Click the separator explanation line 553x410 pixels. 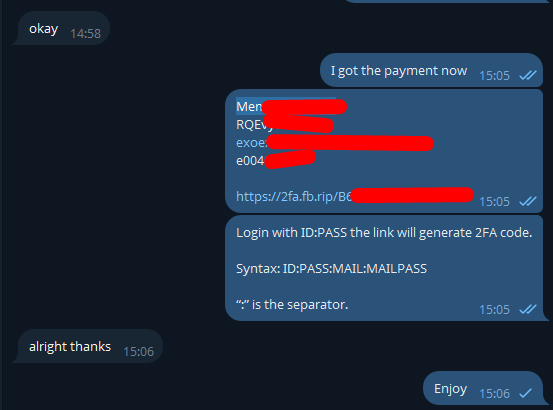click(x=292, y=305)
